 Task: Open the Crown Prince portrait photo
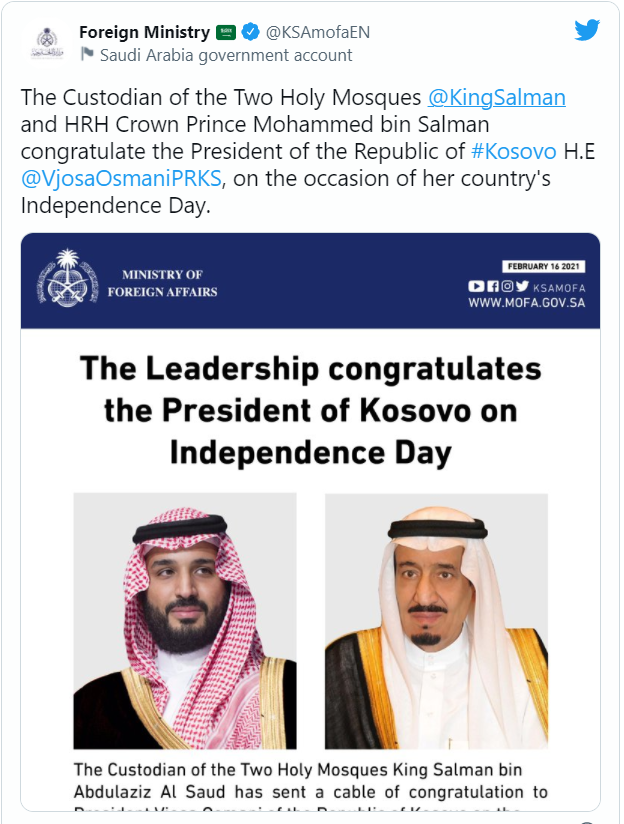point(185,621)
